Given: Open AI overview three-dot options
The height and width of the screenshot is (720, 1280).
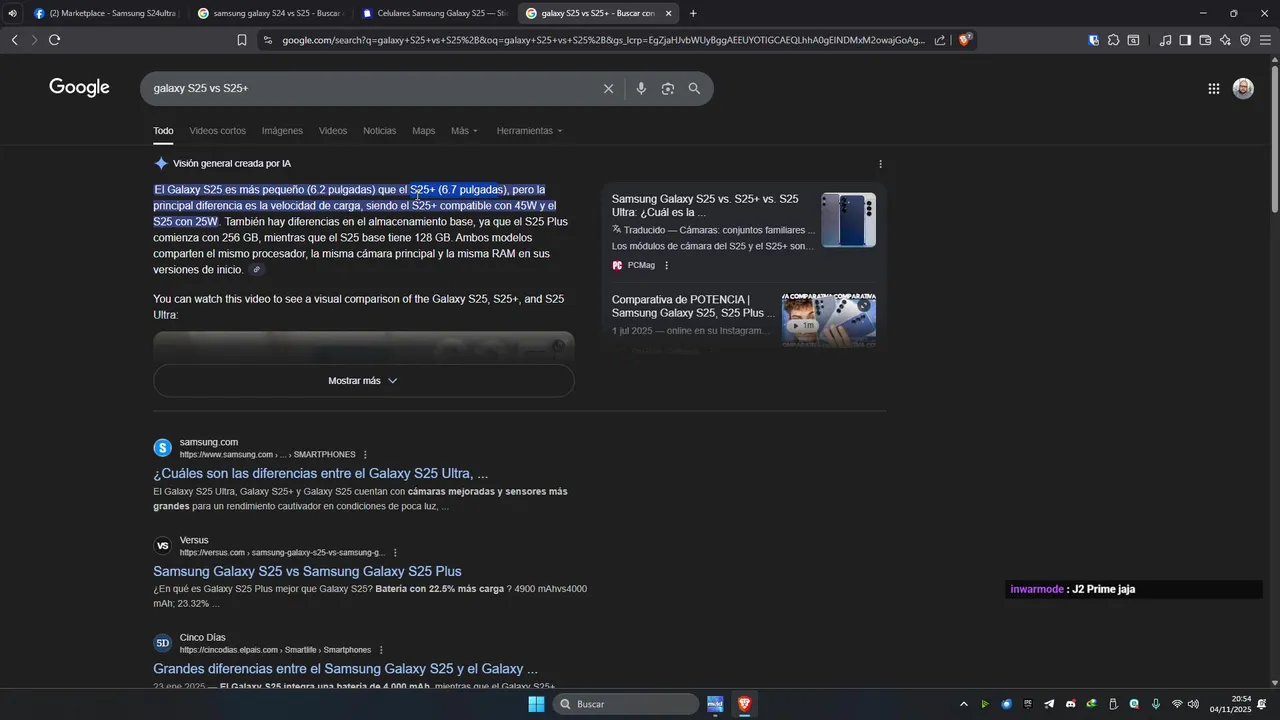Looking at the screenshot, I should click(880, 164).
